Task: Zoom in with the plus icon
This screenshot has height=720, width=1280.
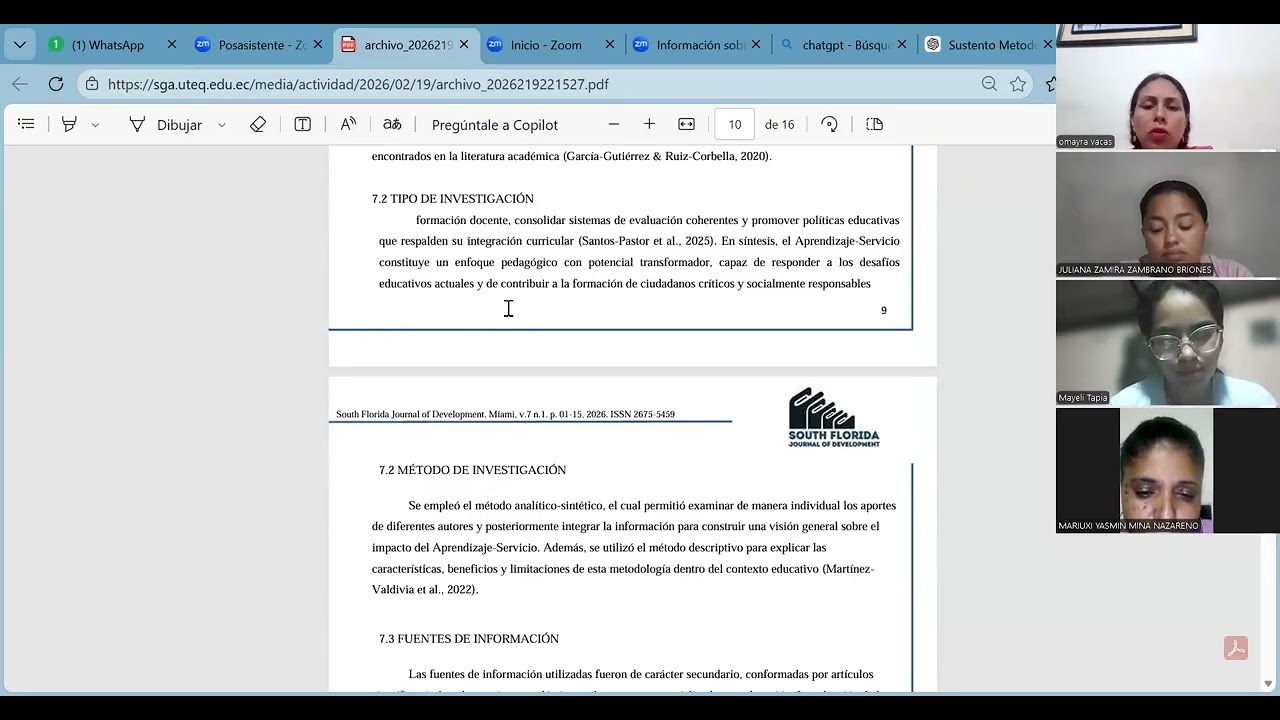Action: coord(649,124)
